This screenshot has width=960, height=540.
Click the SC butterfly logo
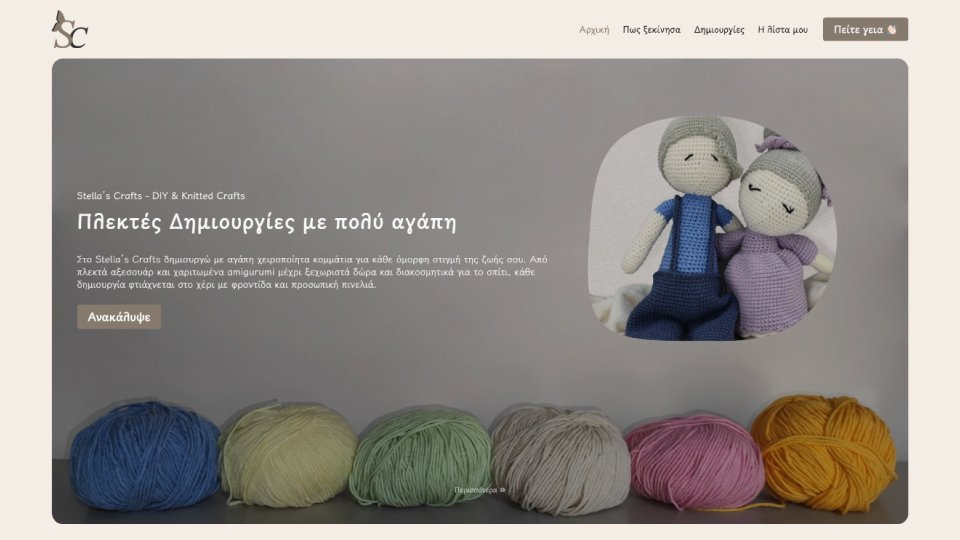coord(70,29)
